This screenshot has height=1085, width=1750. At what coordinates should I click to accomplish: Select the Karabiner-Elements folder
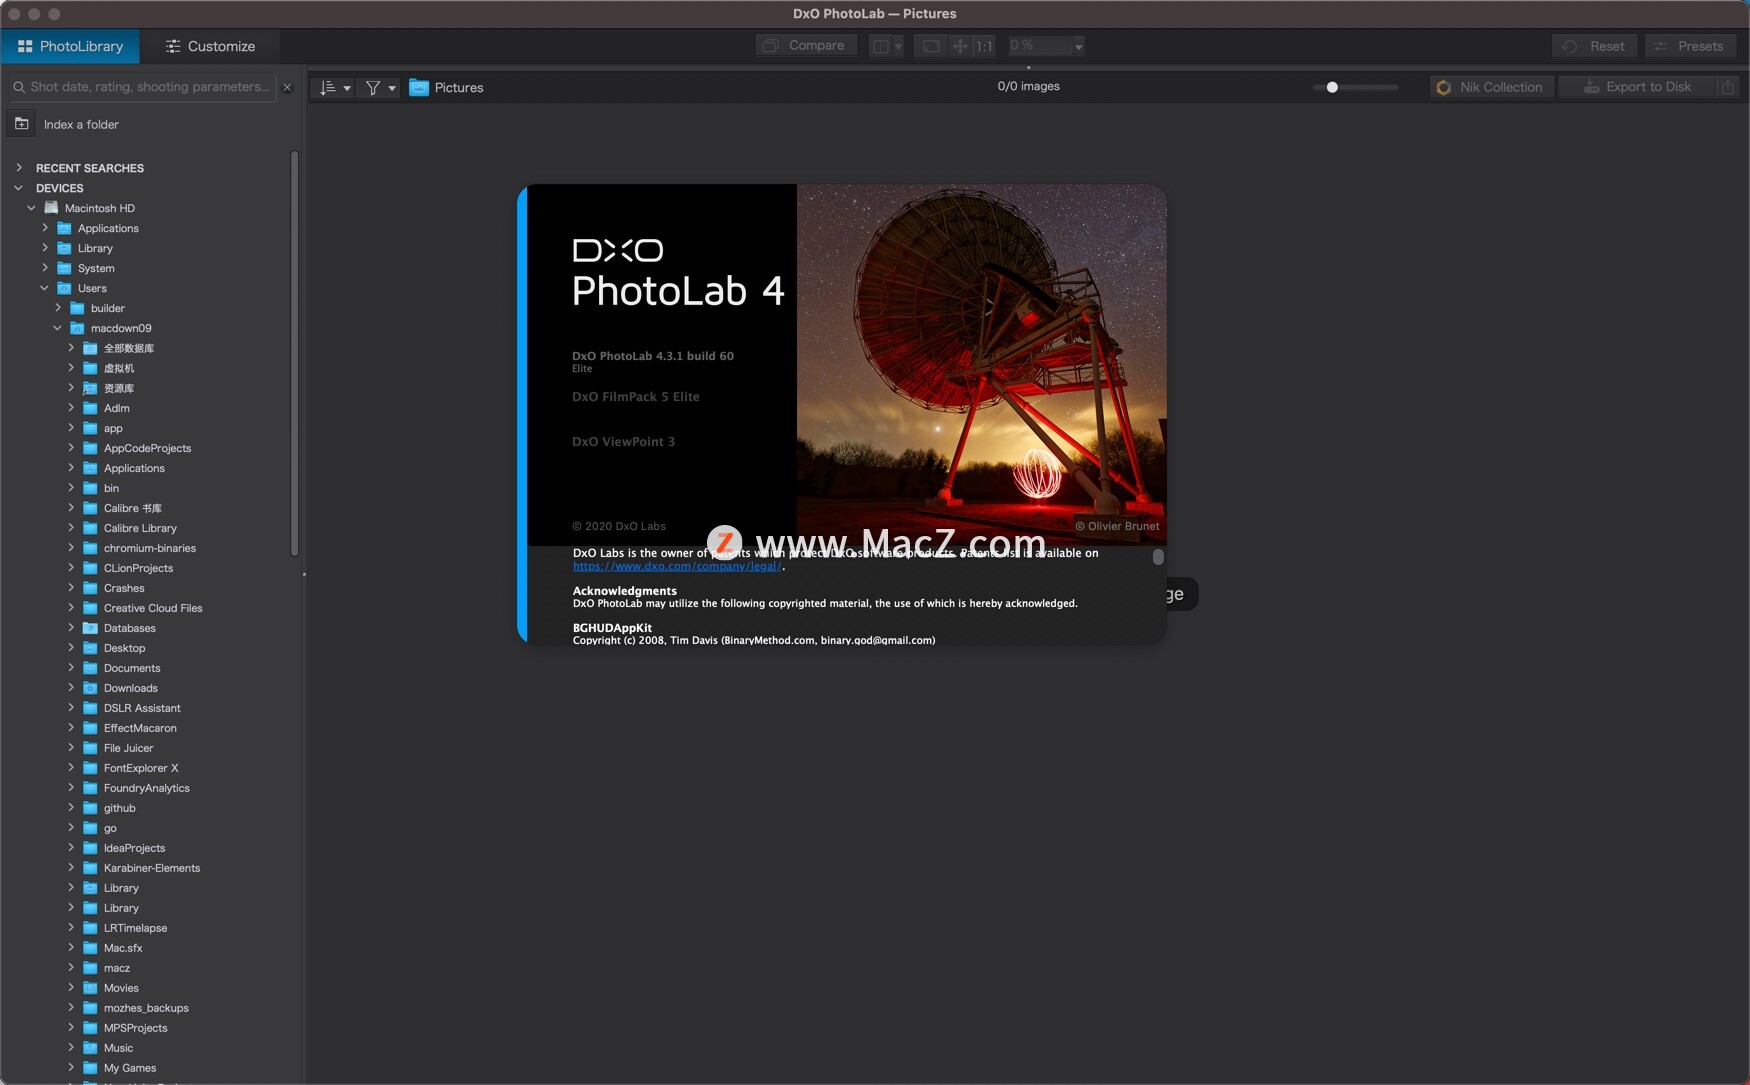[x=152, y=868]
